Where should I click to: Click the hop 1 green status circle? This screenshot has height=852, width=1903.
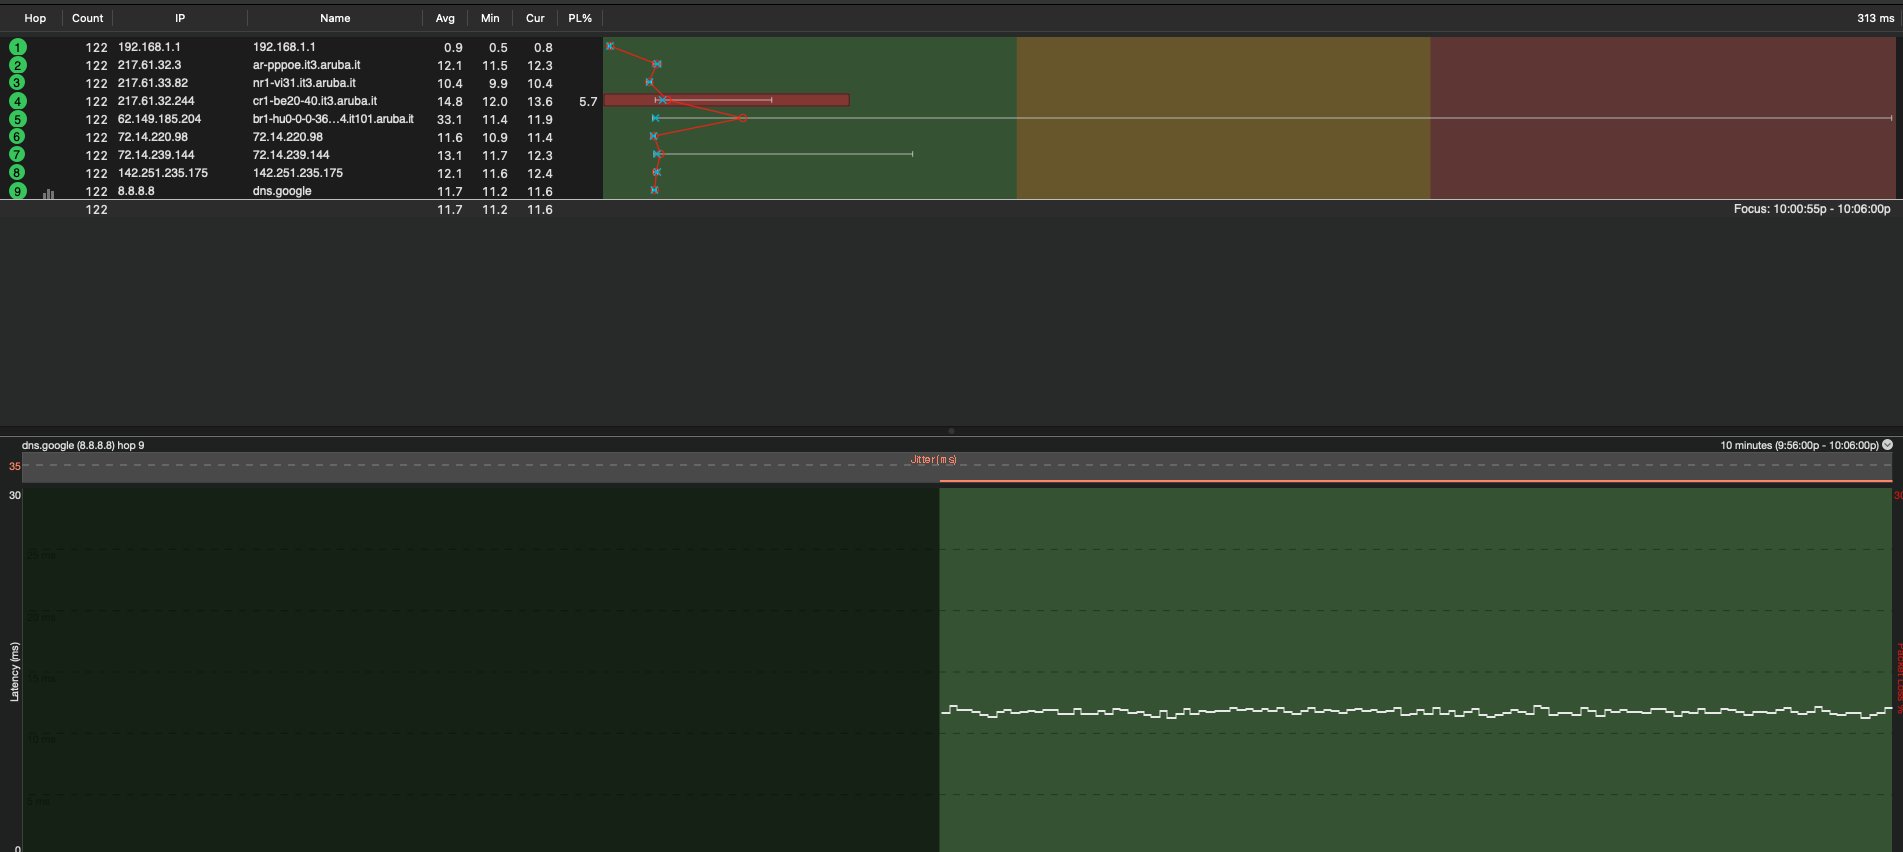(x=17, y=47)
